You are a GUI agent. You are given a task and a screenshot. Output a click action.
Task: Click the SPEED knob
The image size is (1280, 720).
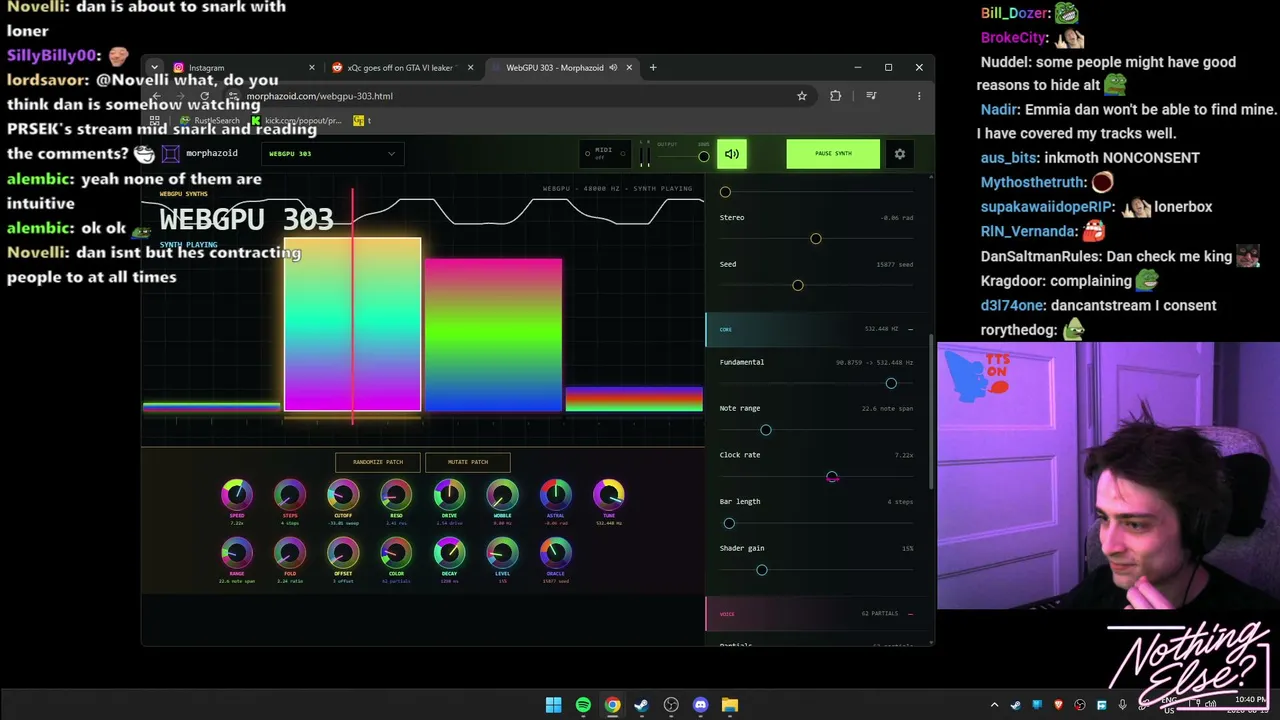click(x=237, y=494)
